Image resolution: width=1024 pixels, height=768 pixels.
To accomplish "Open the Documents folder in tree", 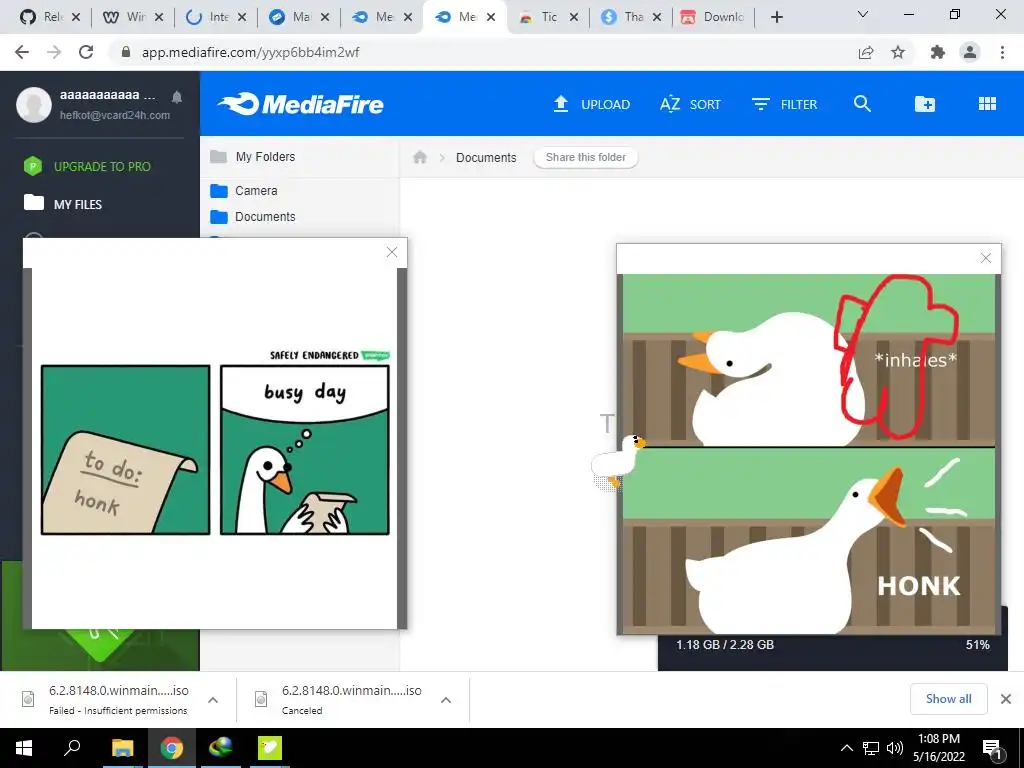I will 253,217.
